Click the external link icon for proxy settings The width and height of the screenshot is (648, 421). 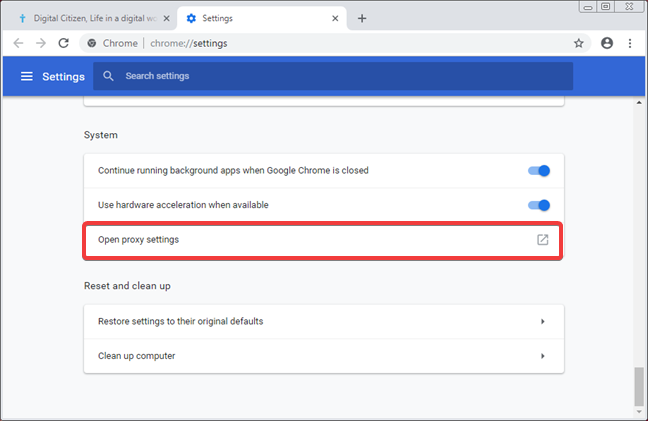(x=543, y=240)
